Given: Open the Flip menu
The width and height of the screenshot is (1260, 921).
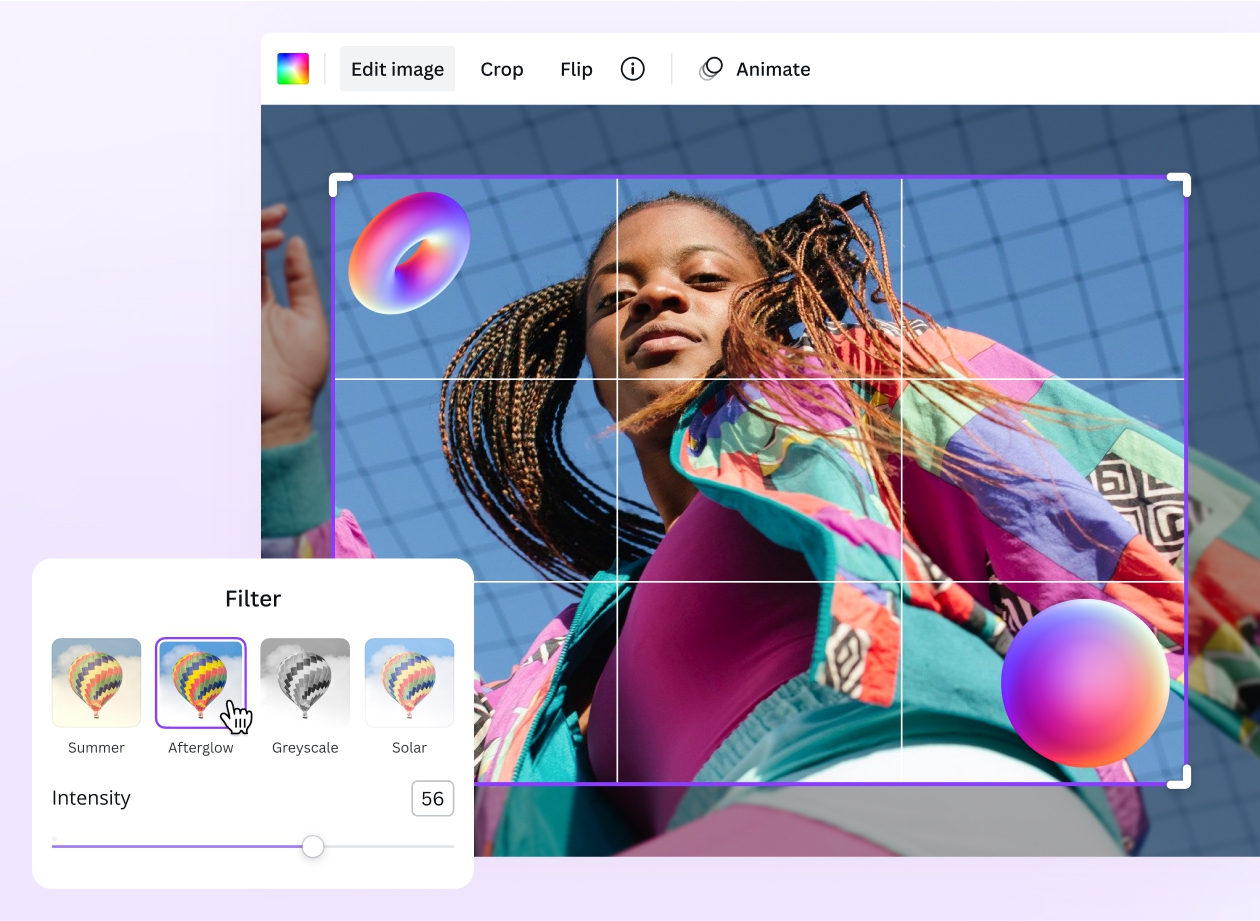Looking at the screenshot, I should [x=576, y=69].
